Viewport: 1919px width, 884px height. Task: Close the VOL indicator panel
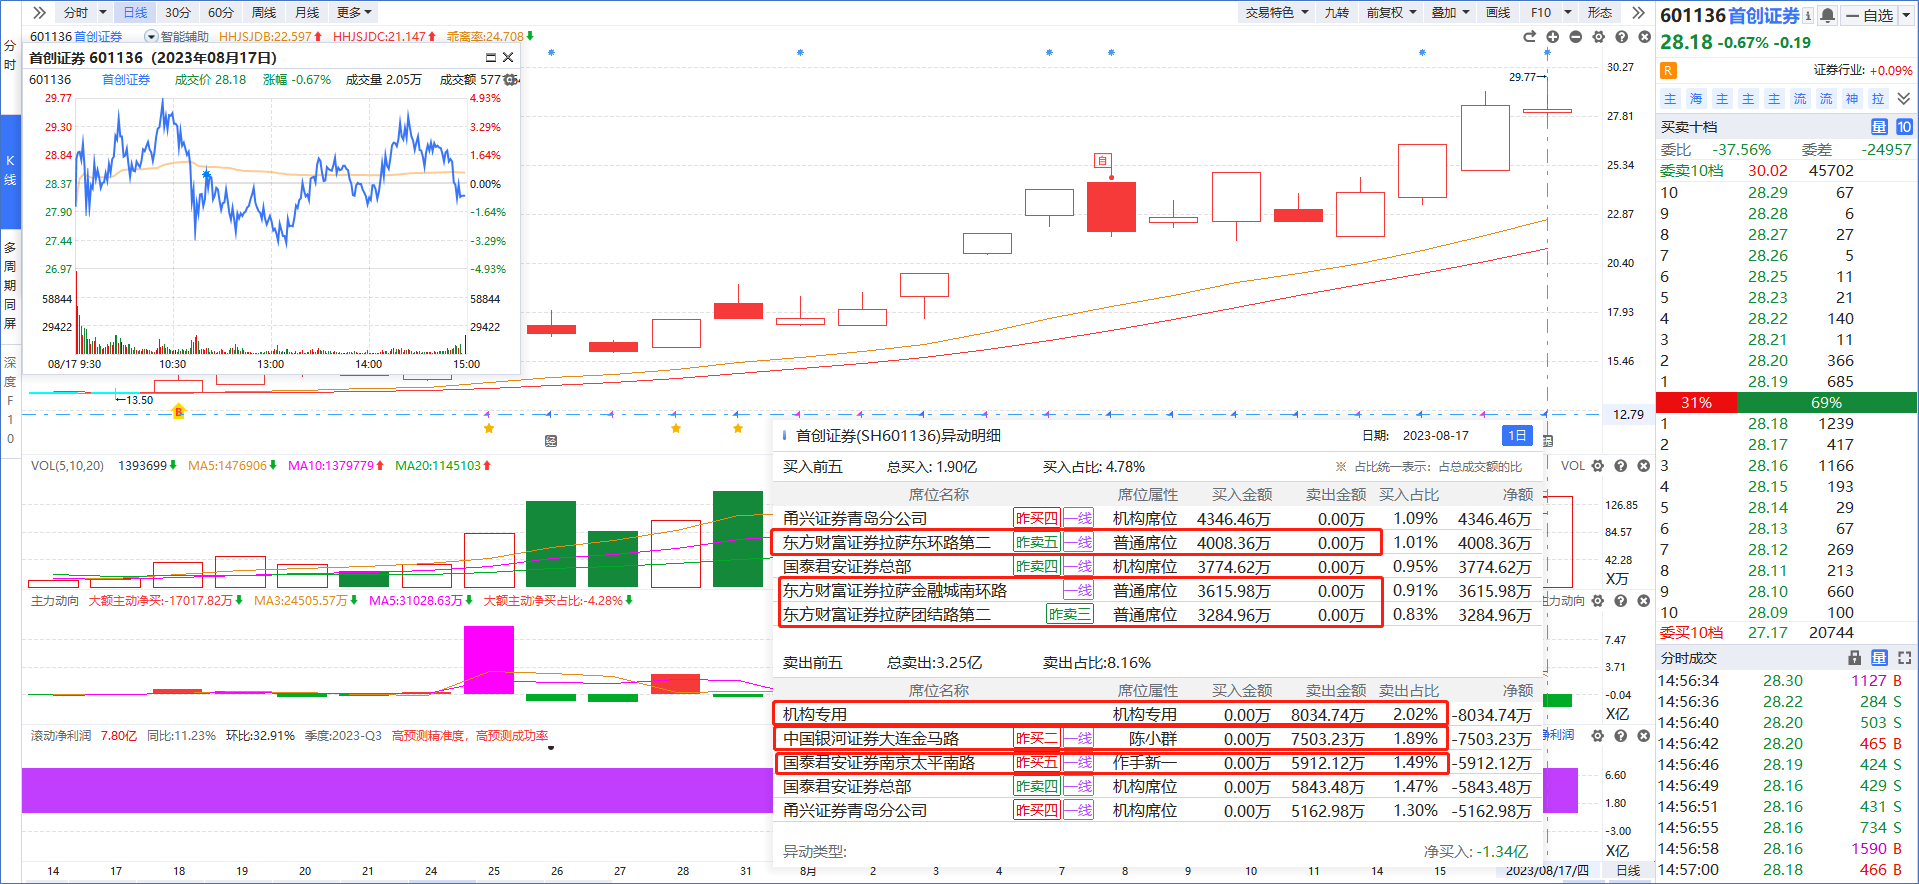pos(1644,466)
